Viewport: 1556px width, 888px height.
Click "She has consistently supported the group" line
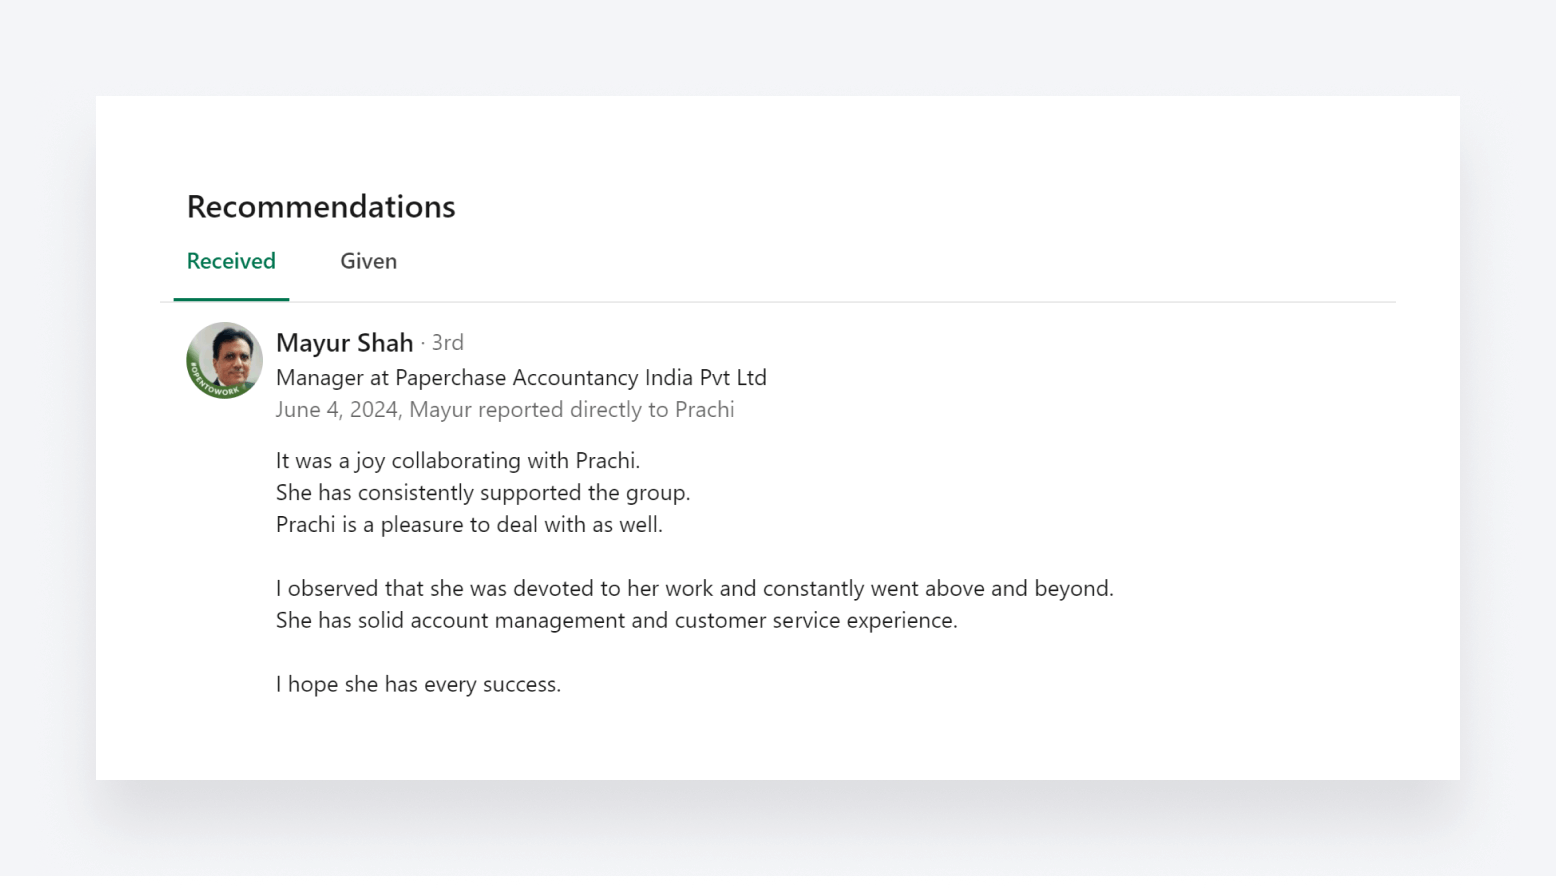(x=483, y=493)
